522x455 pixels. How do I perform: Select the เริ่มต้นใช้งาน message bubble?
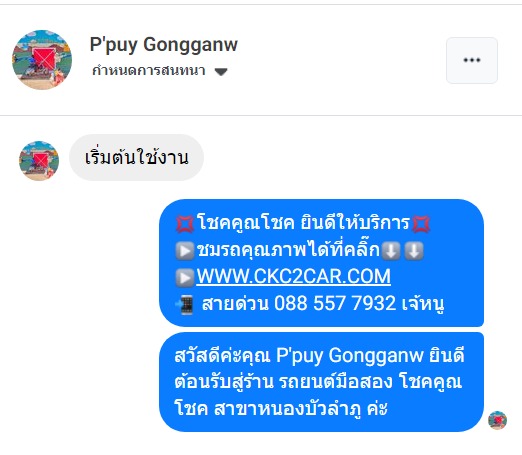(136, 158)
